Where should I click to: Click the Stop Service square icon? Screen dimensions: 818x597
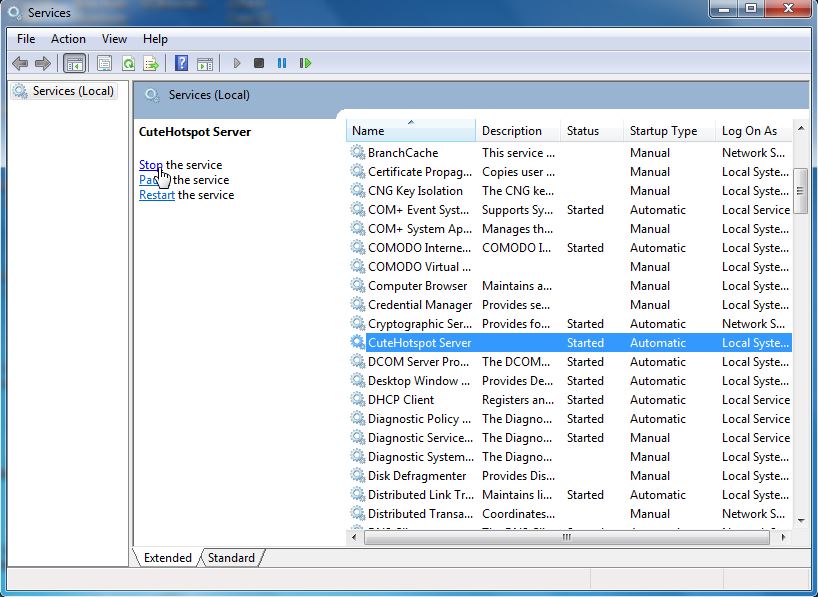click(259, 63)
